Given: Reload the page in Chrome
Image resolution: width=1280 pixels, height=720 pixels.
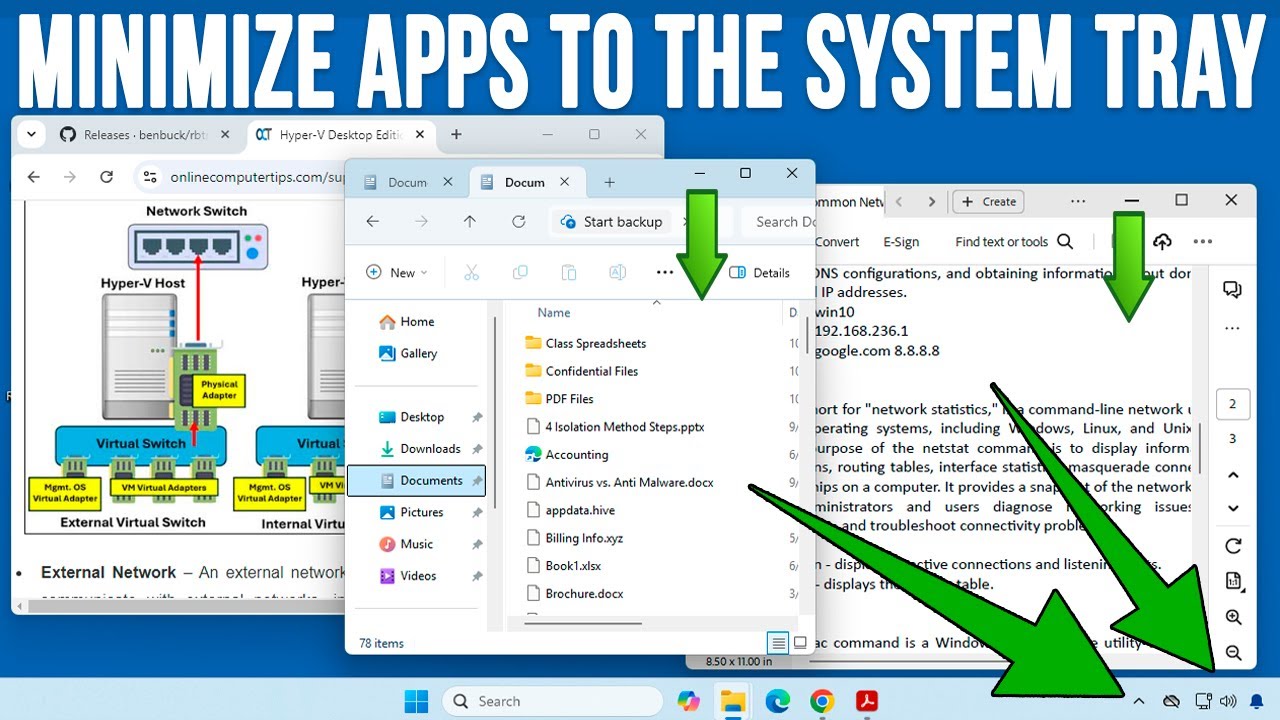Looking at the screenshot, I should click(106, 177).
